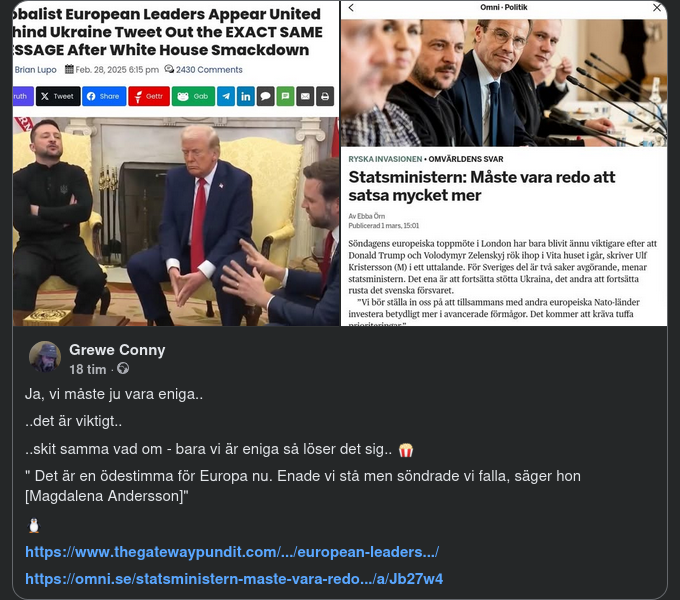Viewport: 680px width, 600px height.
Task: Click the dark speech bubble comment icon
Action: point(265,96)
